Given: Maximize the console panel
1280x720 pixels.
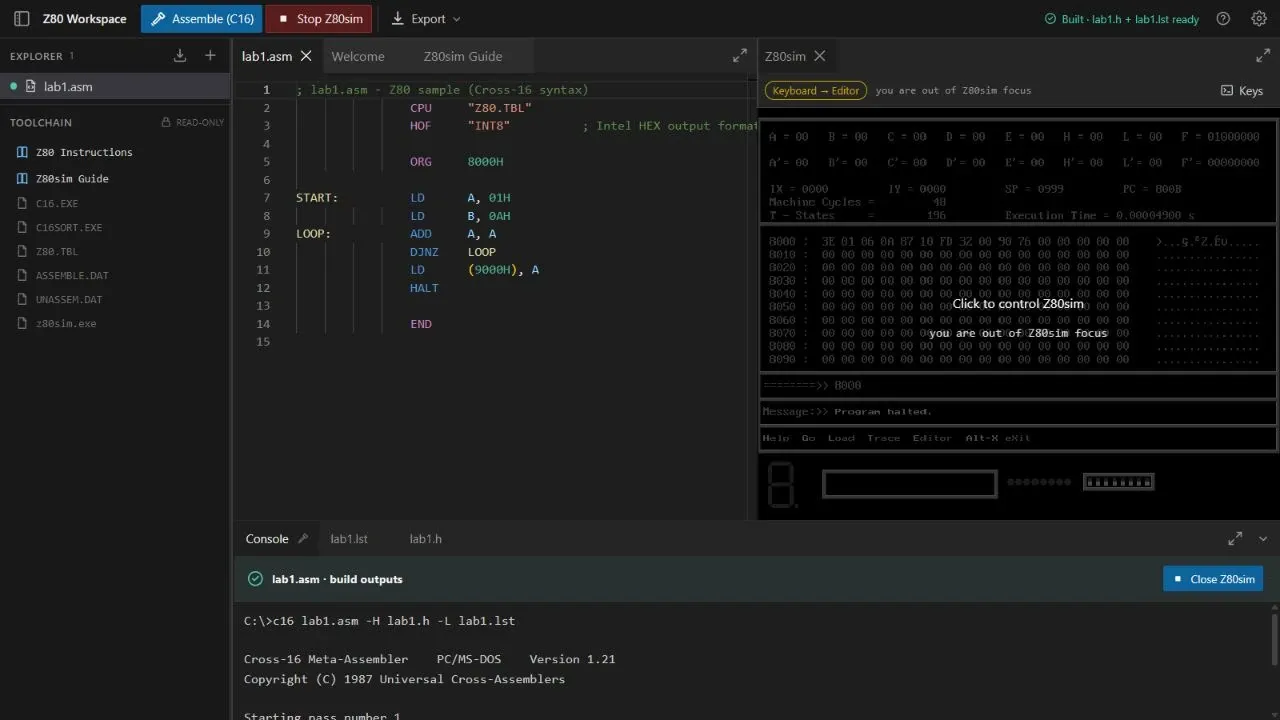Looking at the screenshot, I should (1235, 538).
